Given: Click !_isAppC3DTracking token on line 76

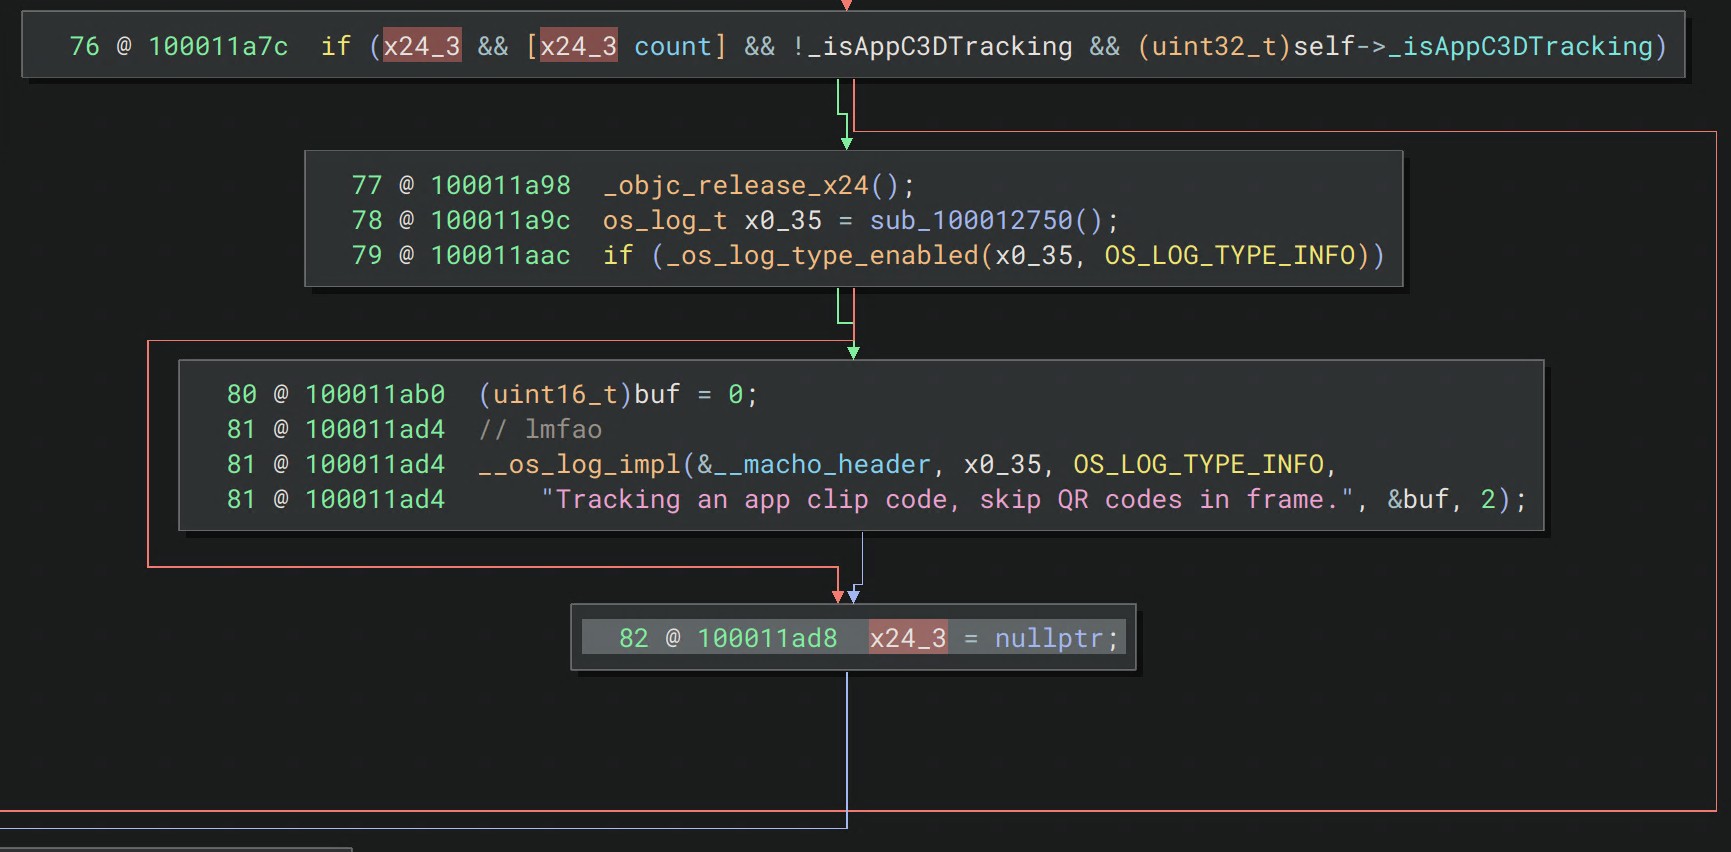Looking at the screenshot, I should (932, 46).
